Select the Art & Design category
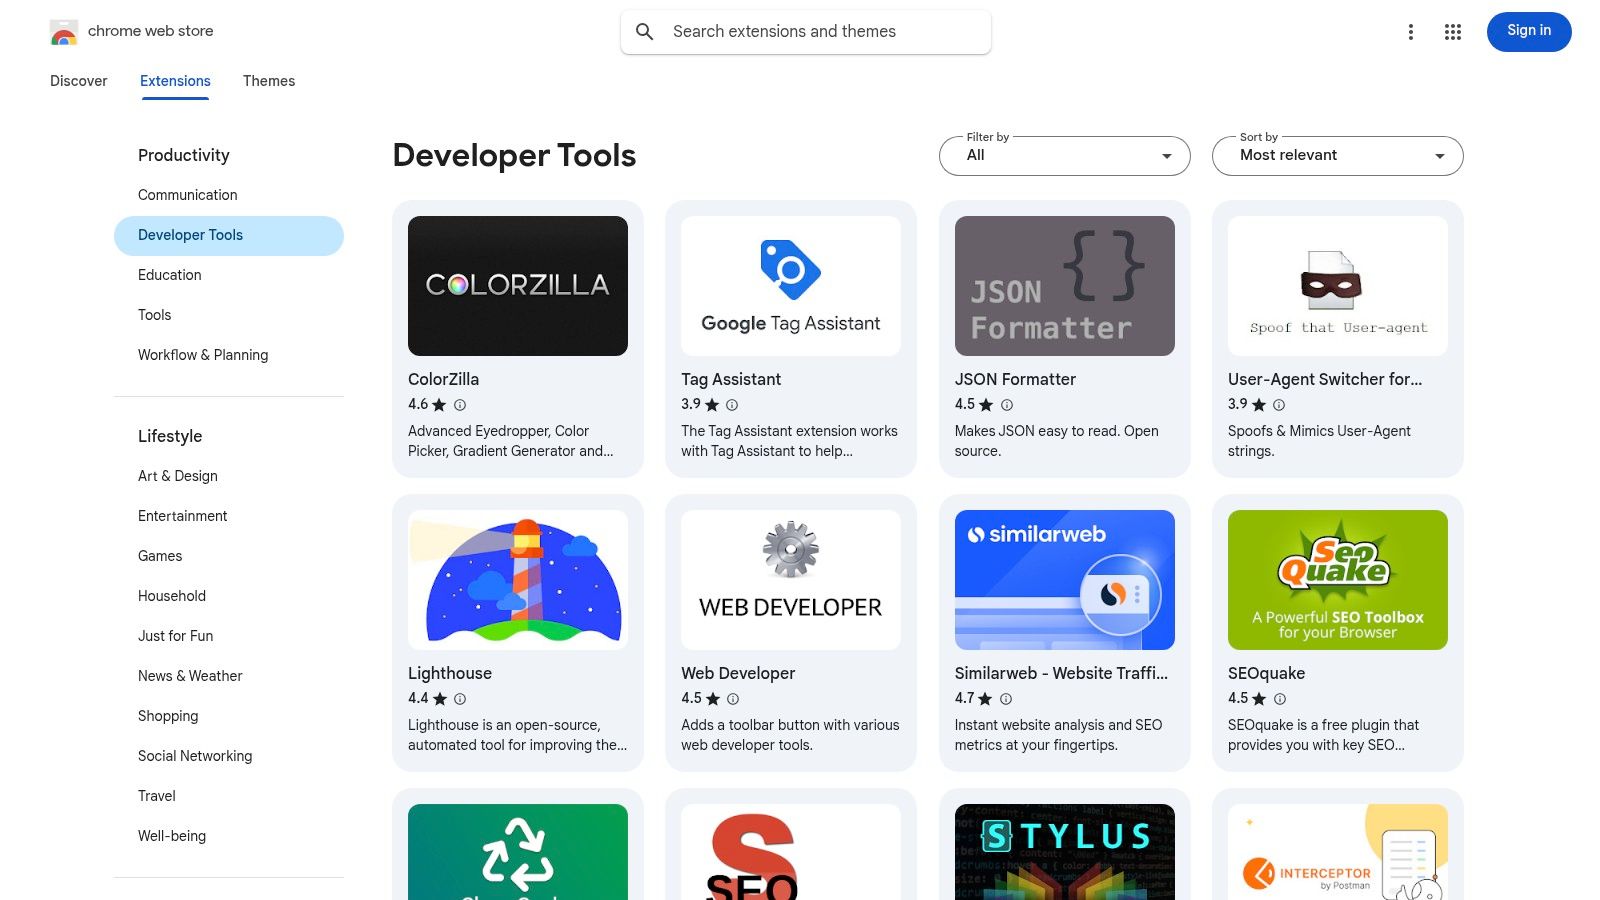 [x=178, y=476]
